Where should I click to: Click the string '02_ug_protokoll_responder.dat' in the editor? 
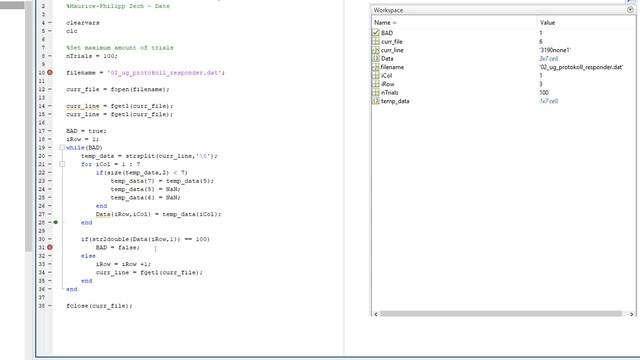(164, 73)
